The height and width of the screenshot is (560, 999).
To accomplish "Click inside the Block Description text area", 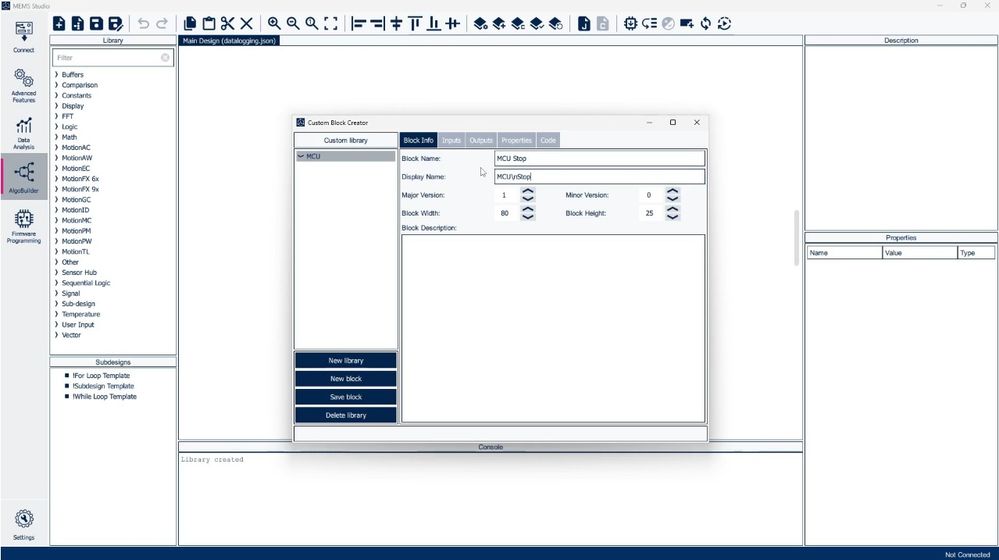I will (x=553, y=328).
